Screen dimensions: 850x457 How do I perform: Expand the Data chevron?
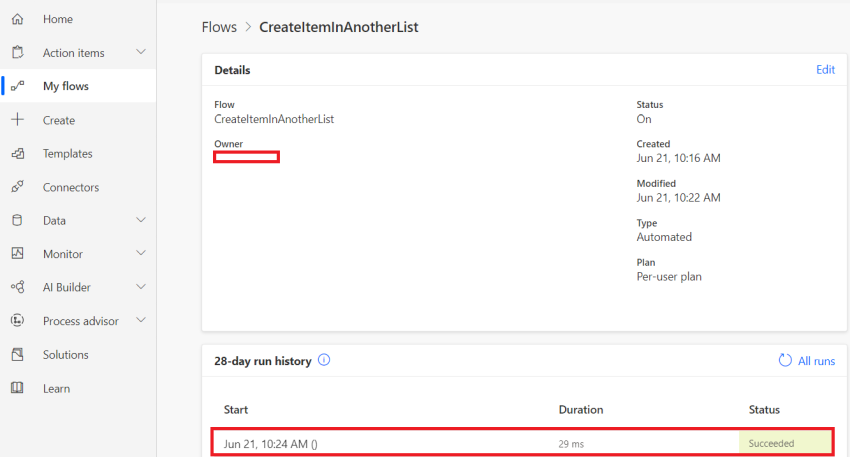tap(141, 220)
